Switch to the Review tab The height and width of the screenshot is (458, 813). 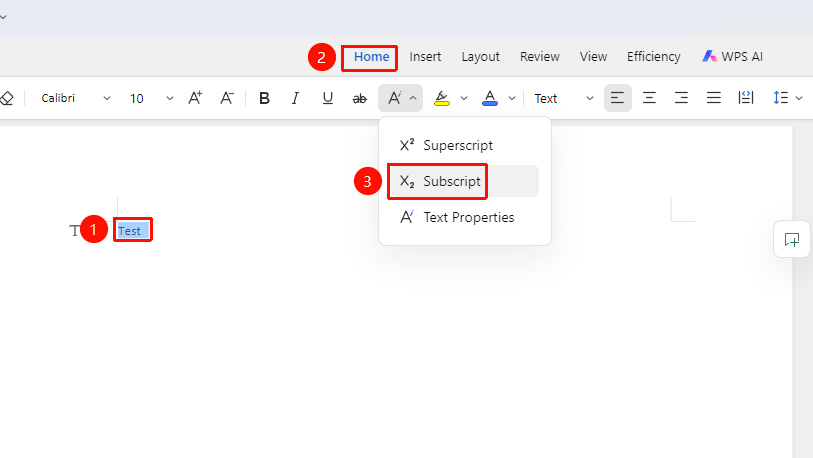(540, 57)
